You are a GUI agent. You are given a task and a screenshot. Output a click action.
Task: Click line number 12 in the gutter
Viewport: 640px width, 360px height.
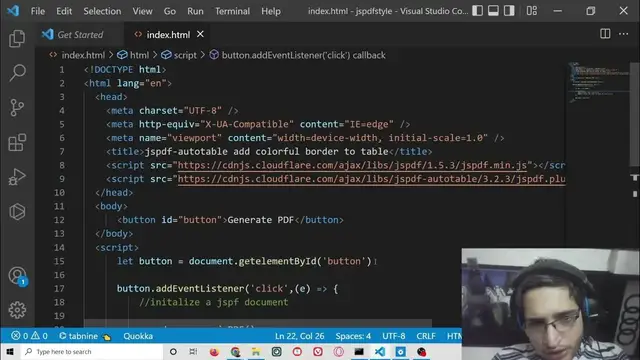[x=59, y=220]
